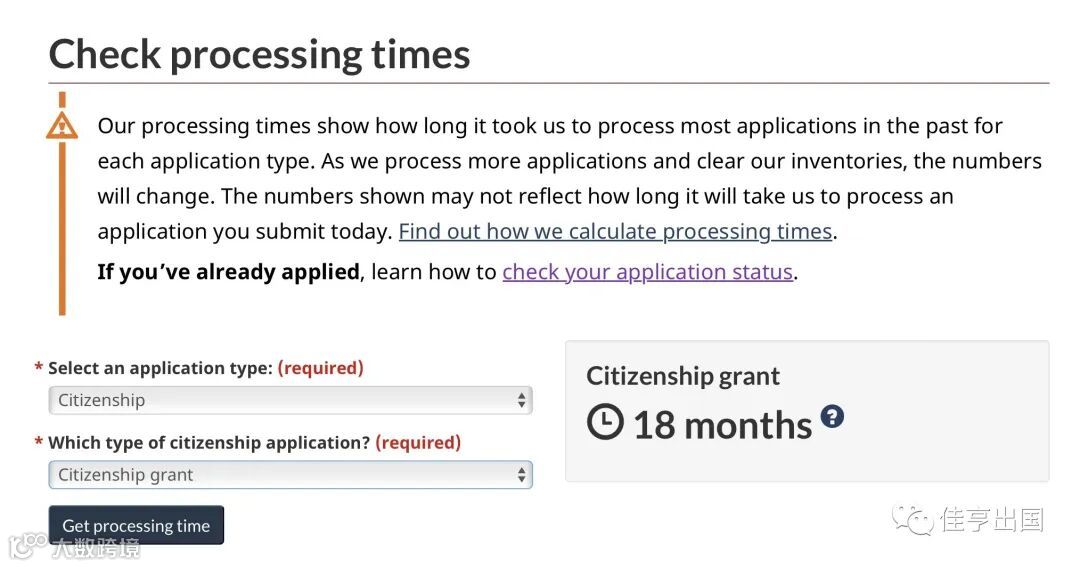Click the orange warning triangle icon
1080x567 pixels.
[62, 125]
